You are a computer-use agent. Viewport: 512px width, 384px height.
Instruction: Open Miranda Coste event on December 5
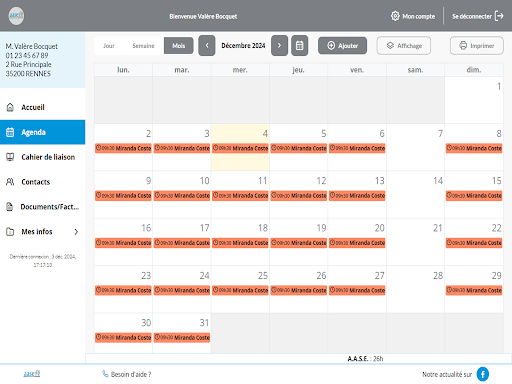299,148
